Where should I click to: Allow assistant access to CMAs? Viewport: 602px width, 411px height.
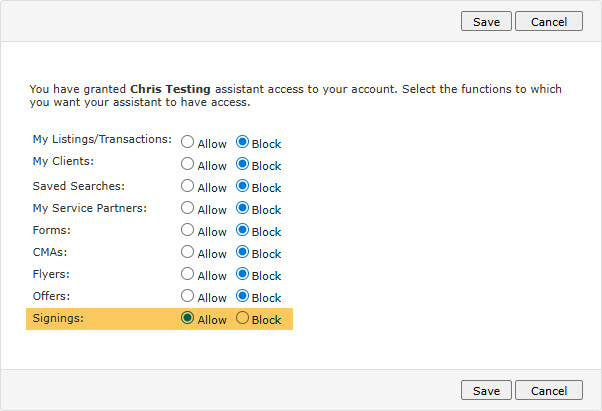click(x=188, y=253)
